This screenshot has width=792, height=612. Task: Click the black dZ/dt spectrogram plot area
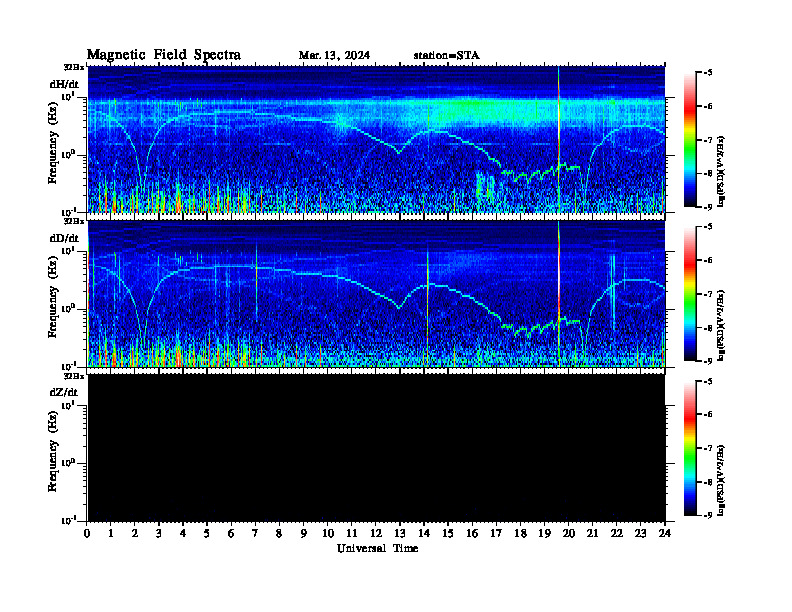point(376,447)
